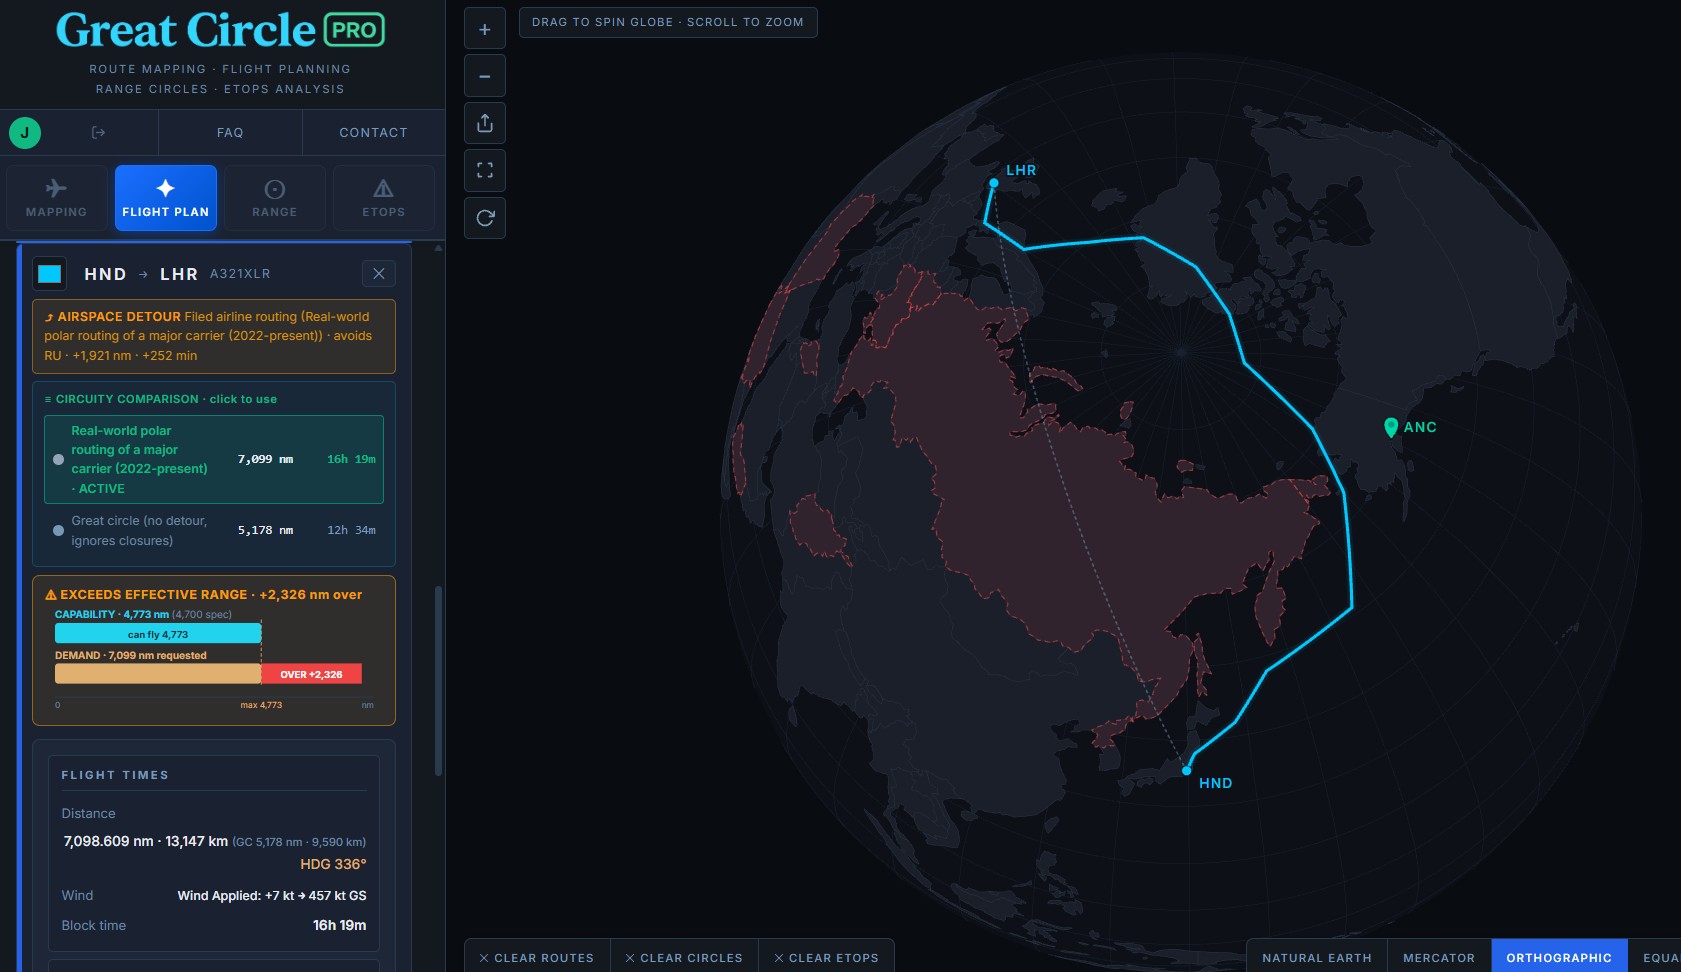Select the Real-world polar routing option
Viewport: 1681px width, 972px height.
coord(214,459)
